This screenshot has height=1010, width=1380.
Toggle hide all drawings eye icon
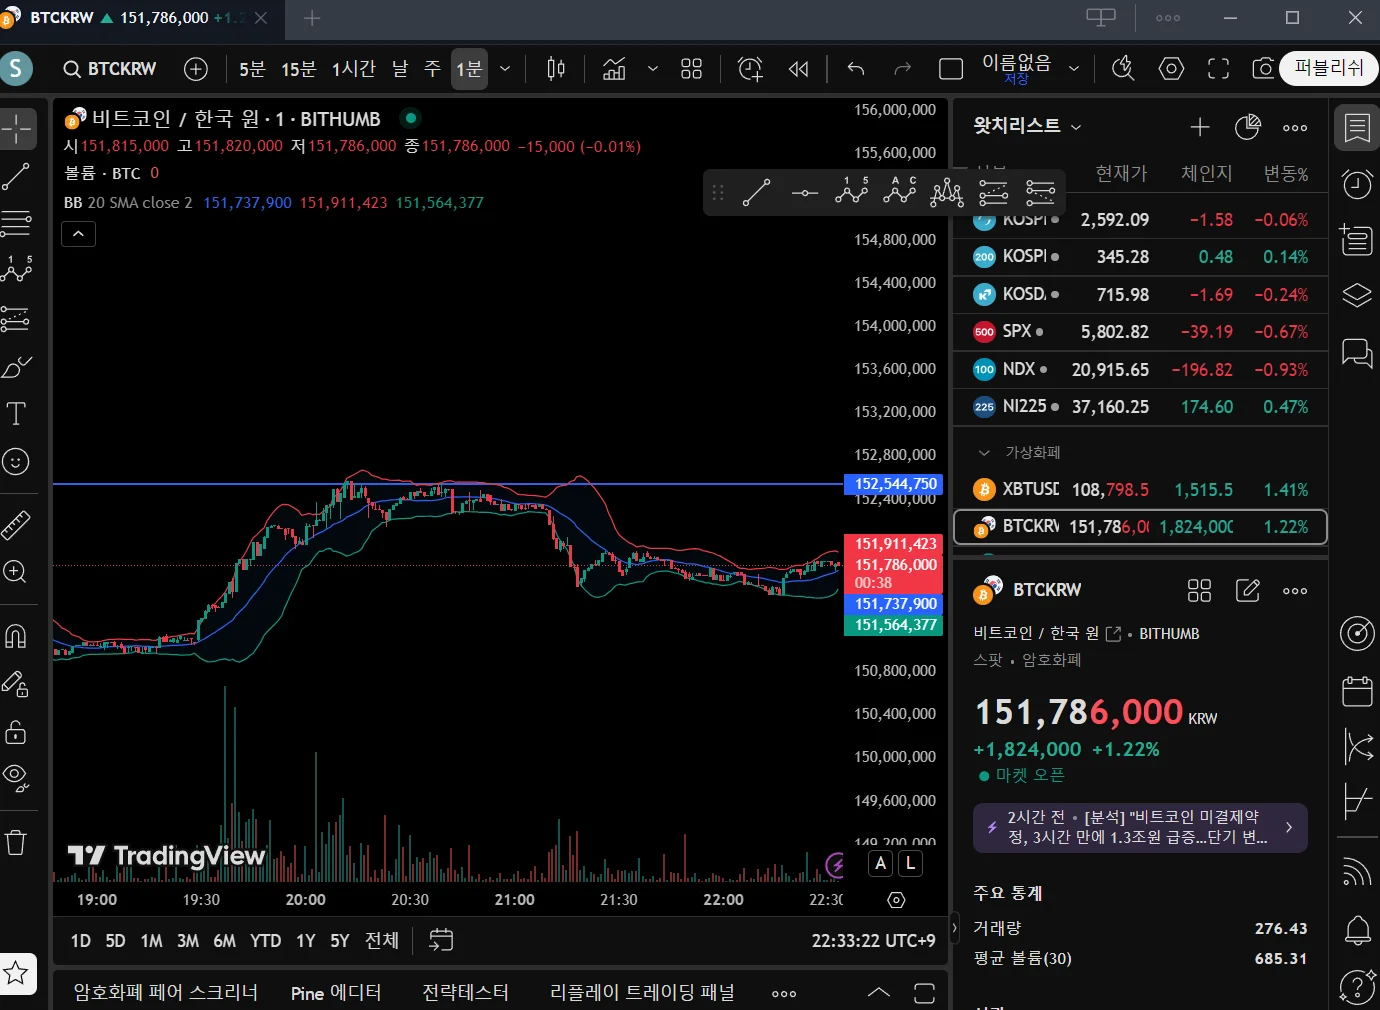[17, 778]
